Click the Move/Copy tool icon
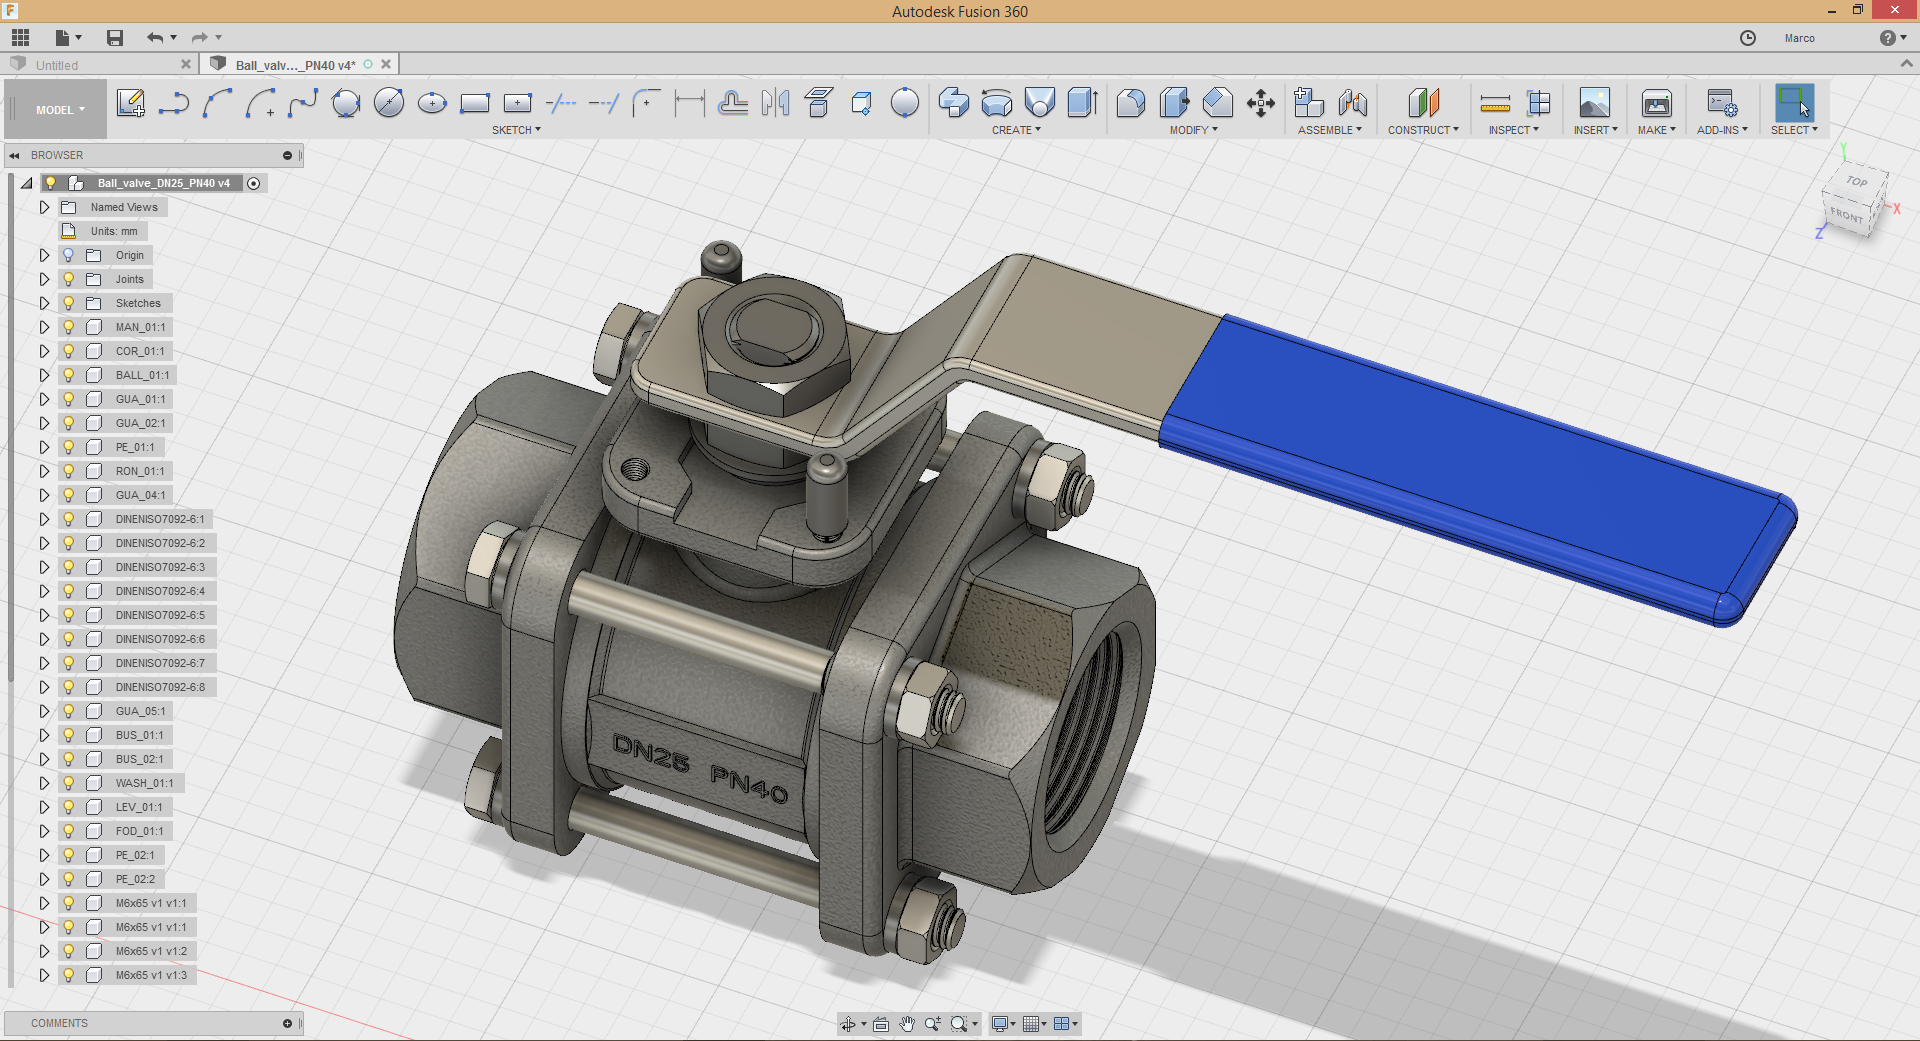1920x1041 pixels. click(x=1261, y=103)
